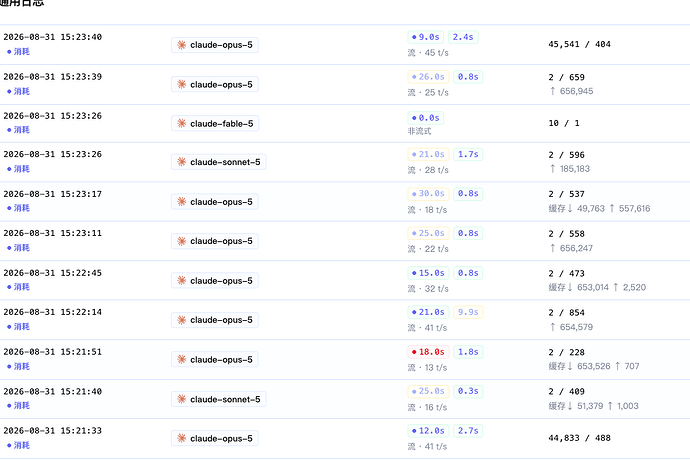Click claude-opus-5 tag in 15:23:17 row
This screenshot has width=690, height=460.
[x=215, y=202]
